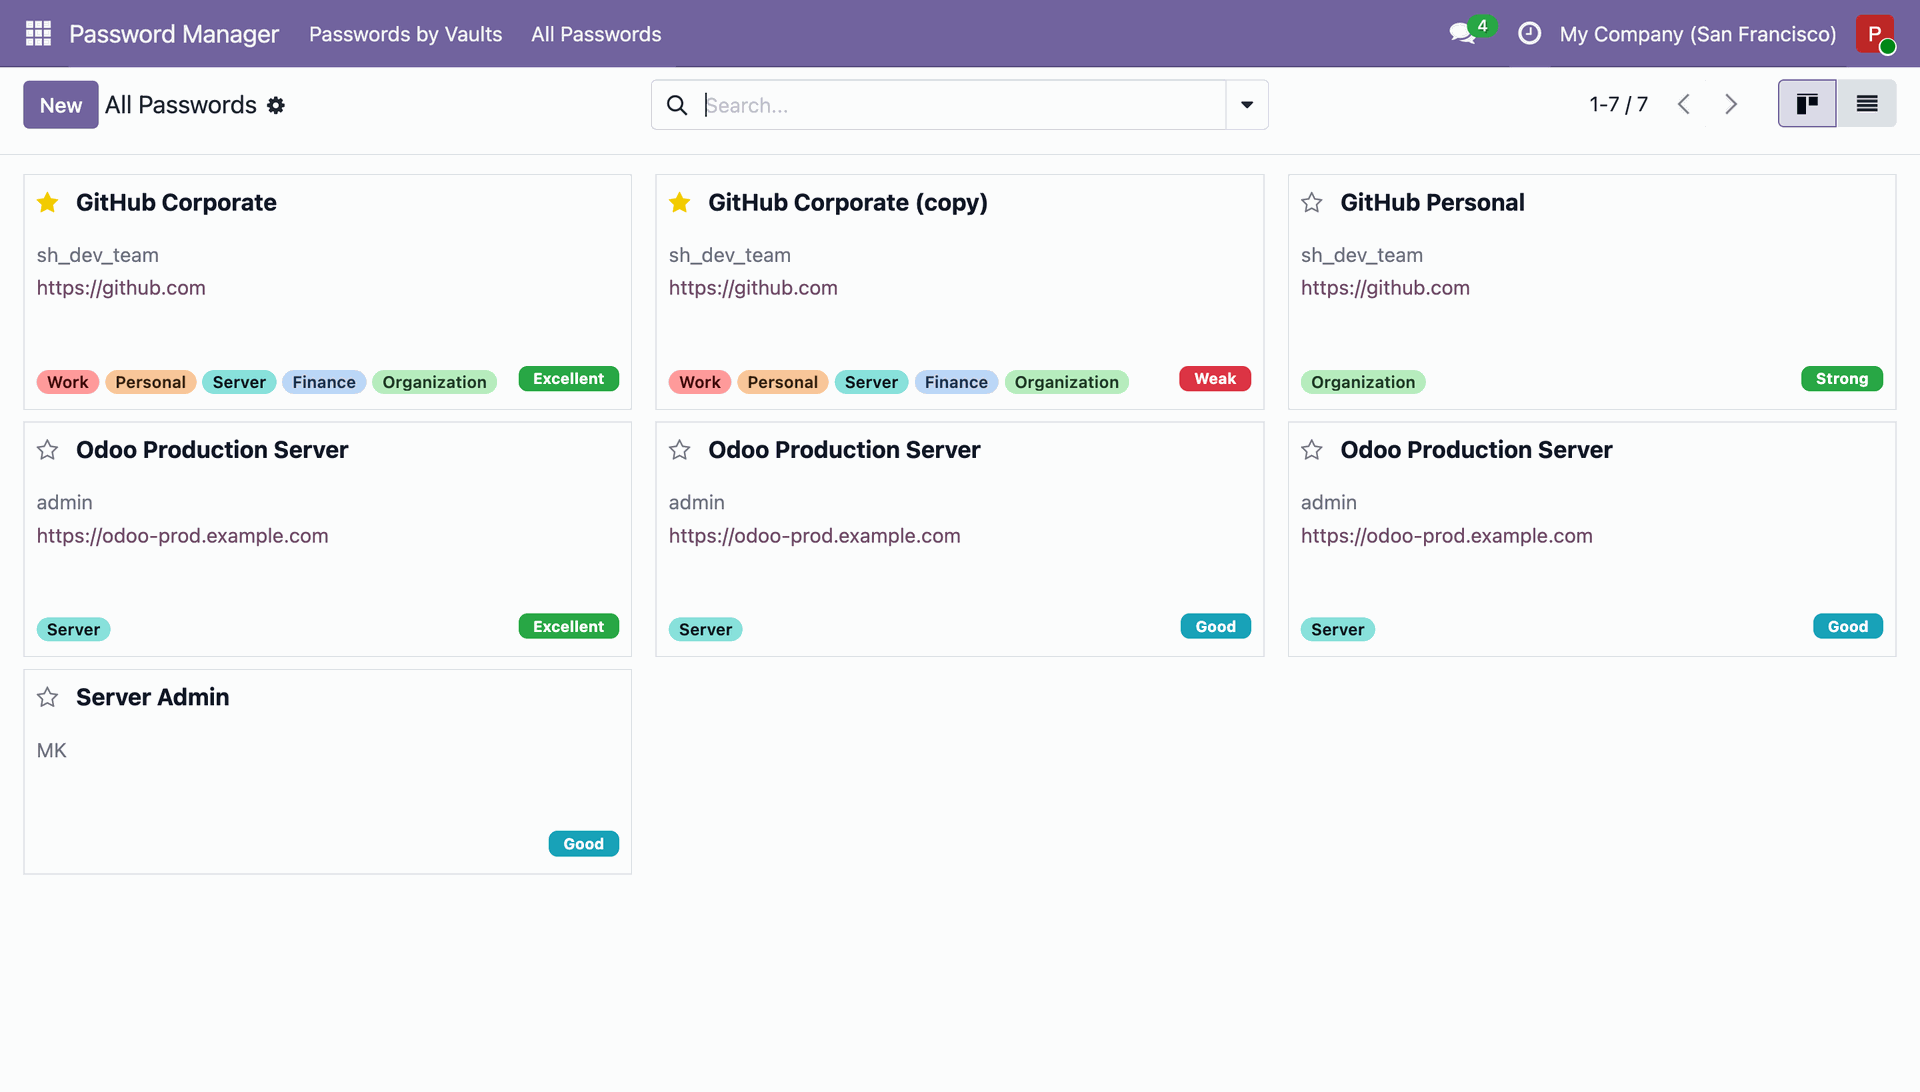
Task: Open the GitHub Corporate (copy) card title
Action: click(x=848, y=203)
